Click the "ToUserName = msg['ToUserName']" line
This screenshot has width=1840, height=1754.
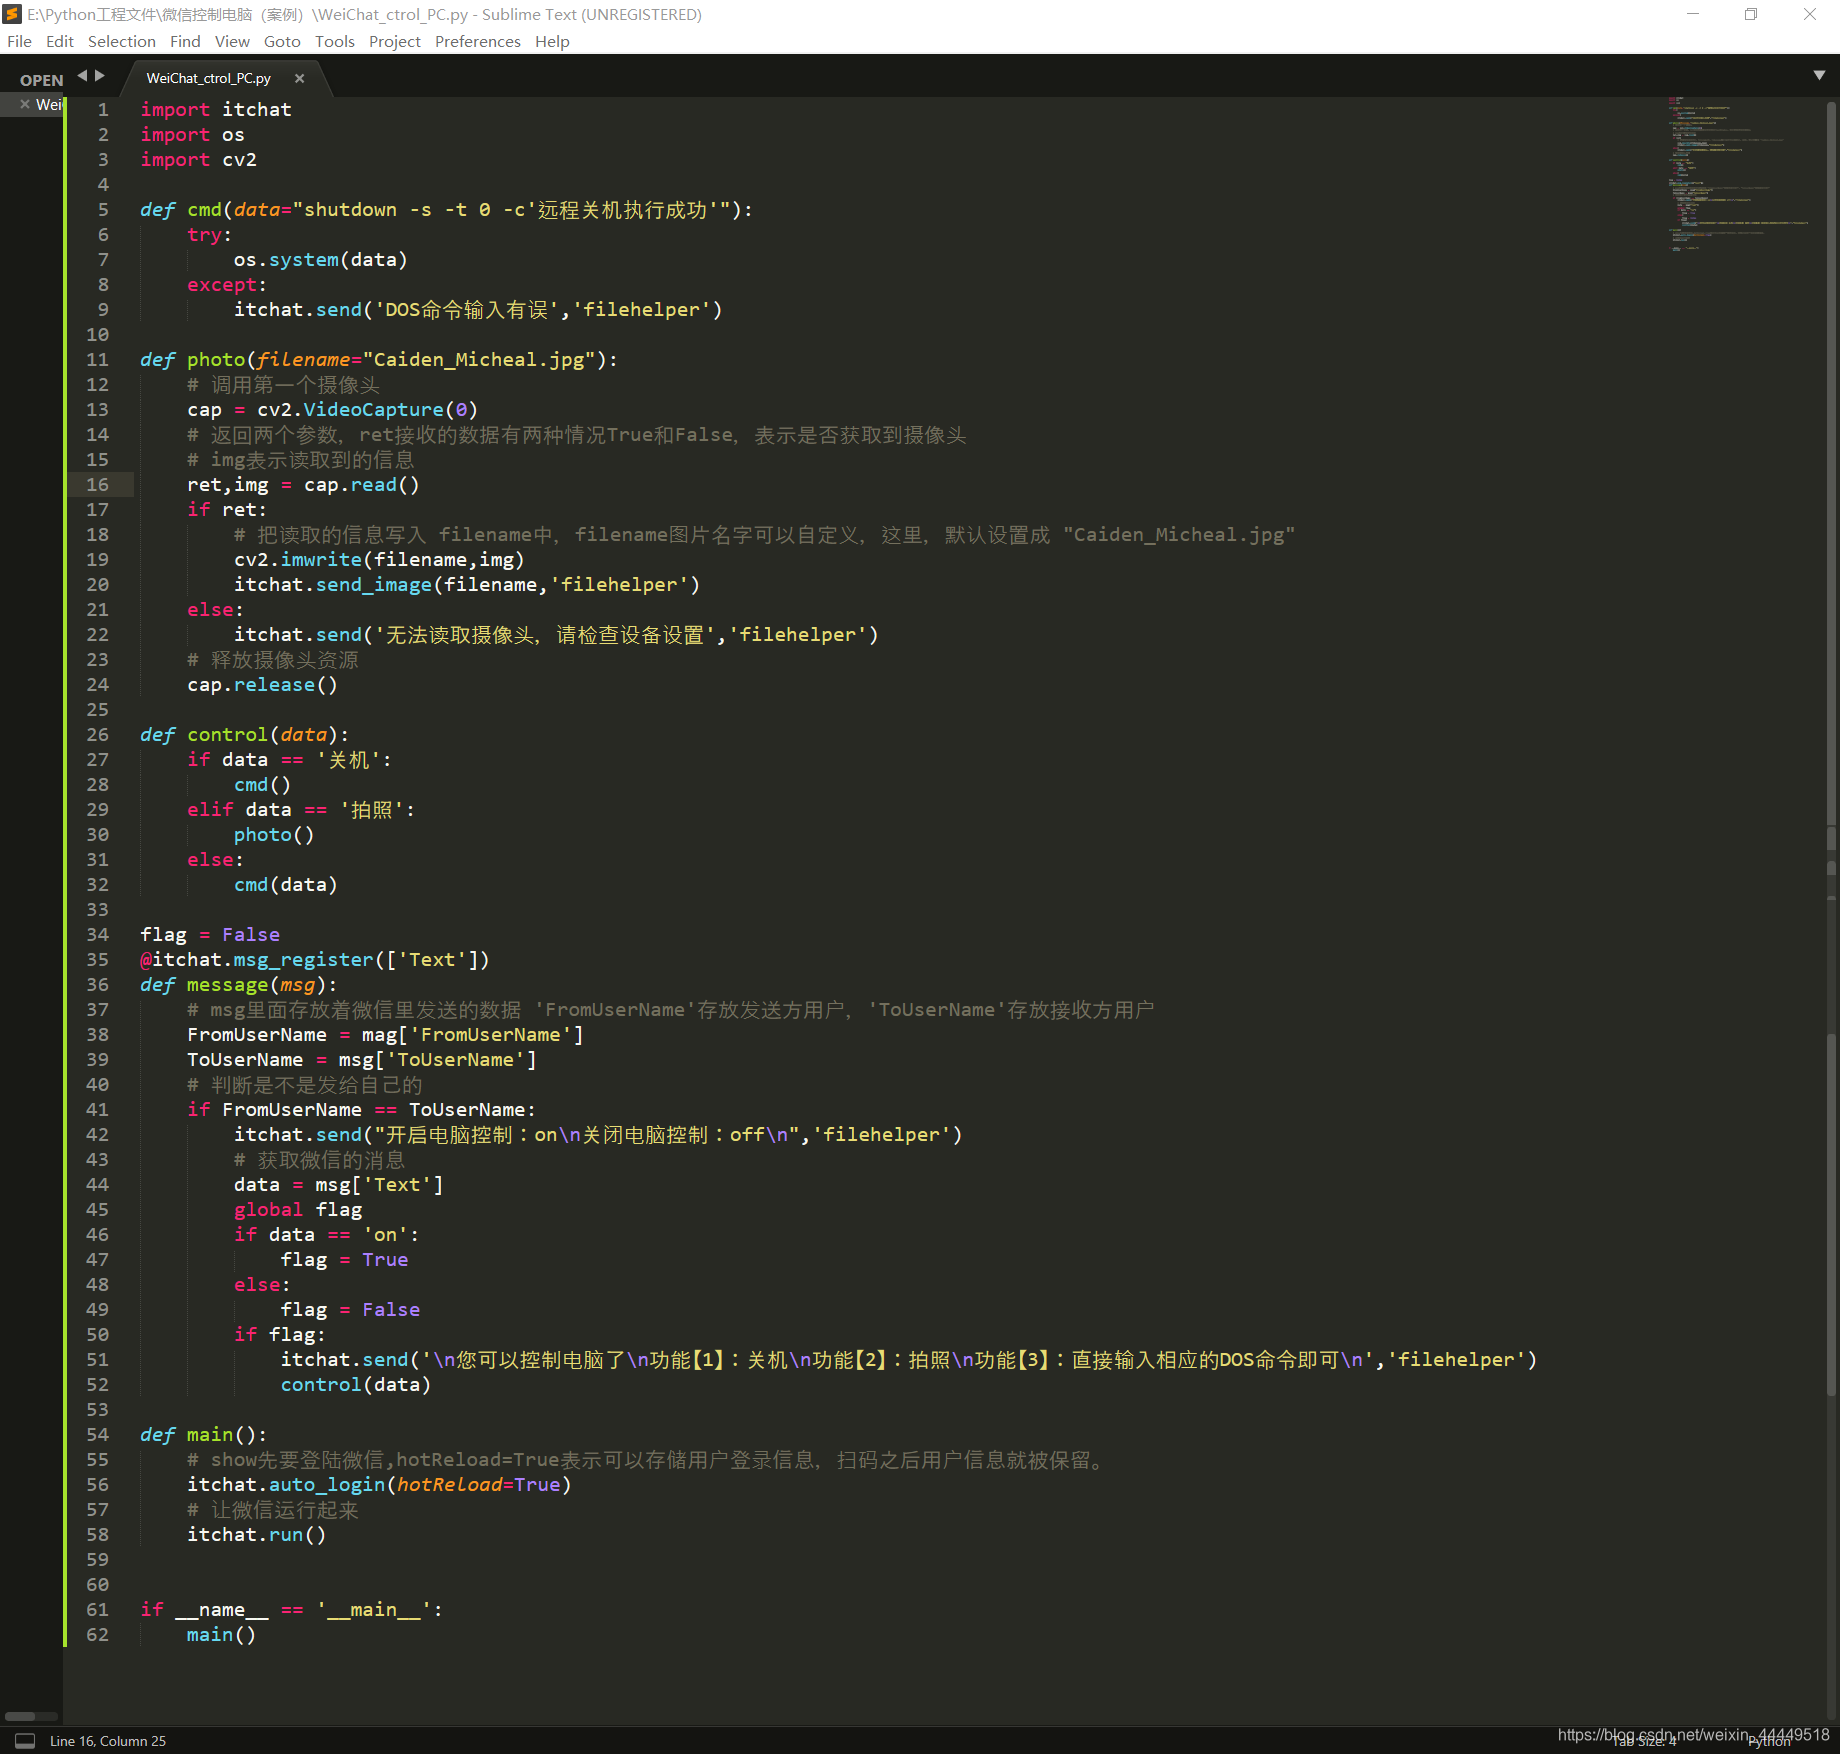pyautogui.click(x=362, y=1059)
